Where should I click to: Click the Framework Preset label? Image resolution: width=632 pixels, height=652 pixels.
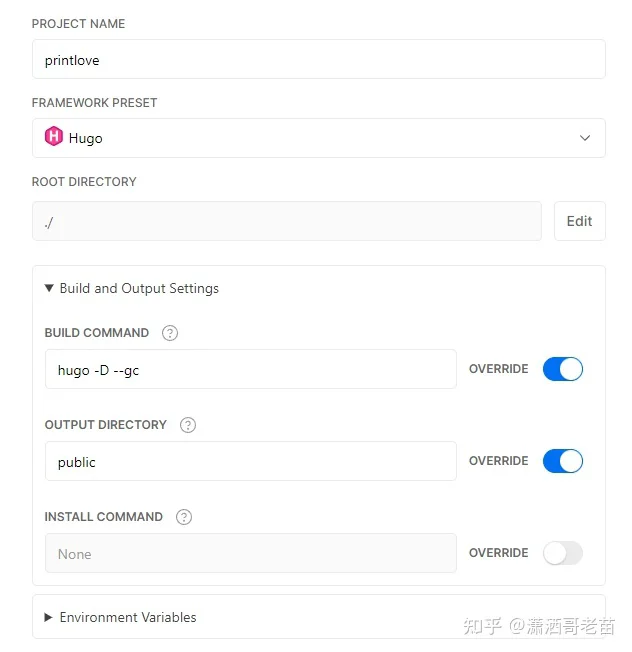click(94, 103)
